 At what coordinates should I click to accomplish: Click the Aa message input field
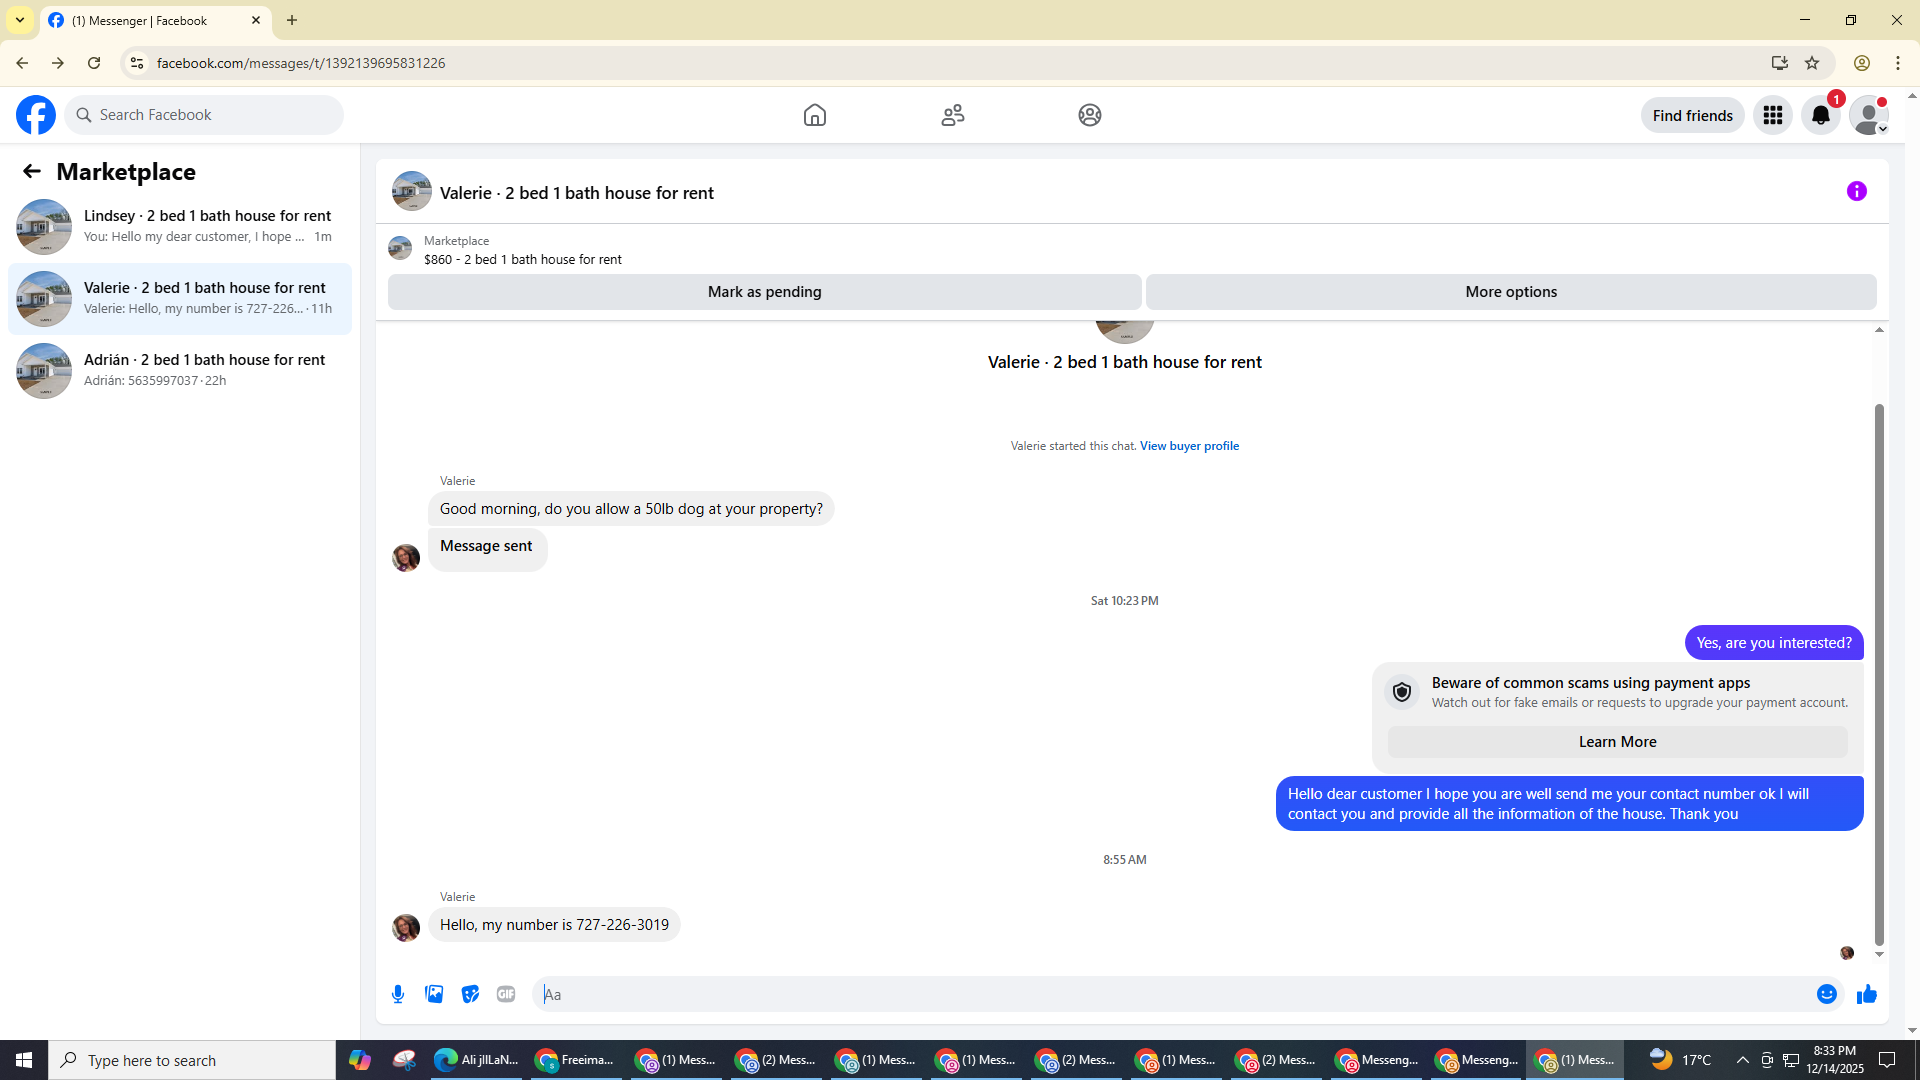click(1170, 994)
